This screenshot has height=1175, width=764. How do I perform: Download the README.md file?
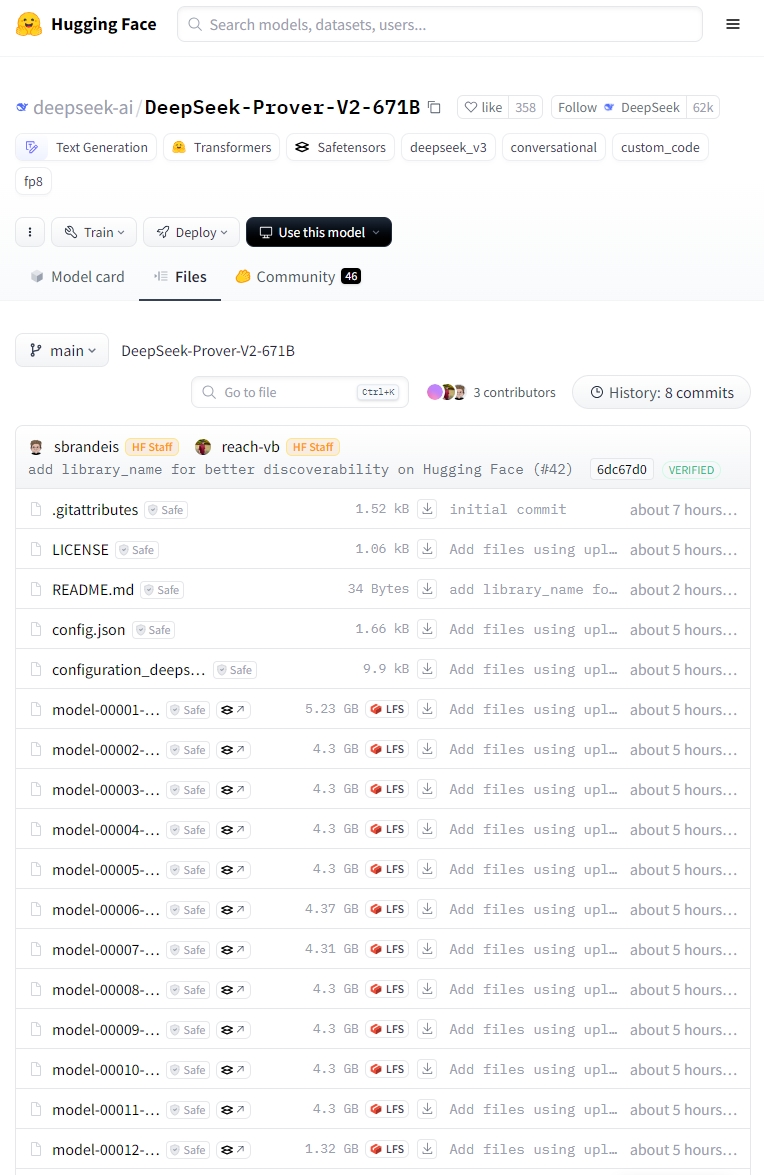pyautogui.click(x=427, y=589)
